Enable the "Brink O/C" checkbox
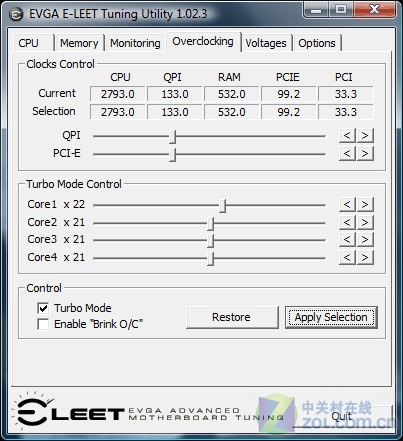403x441 pixels. (43, 324)
